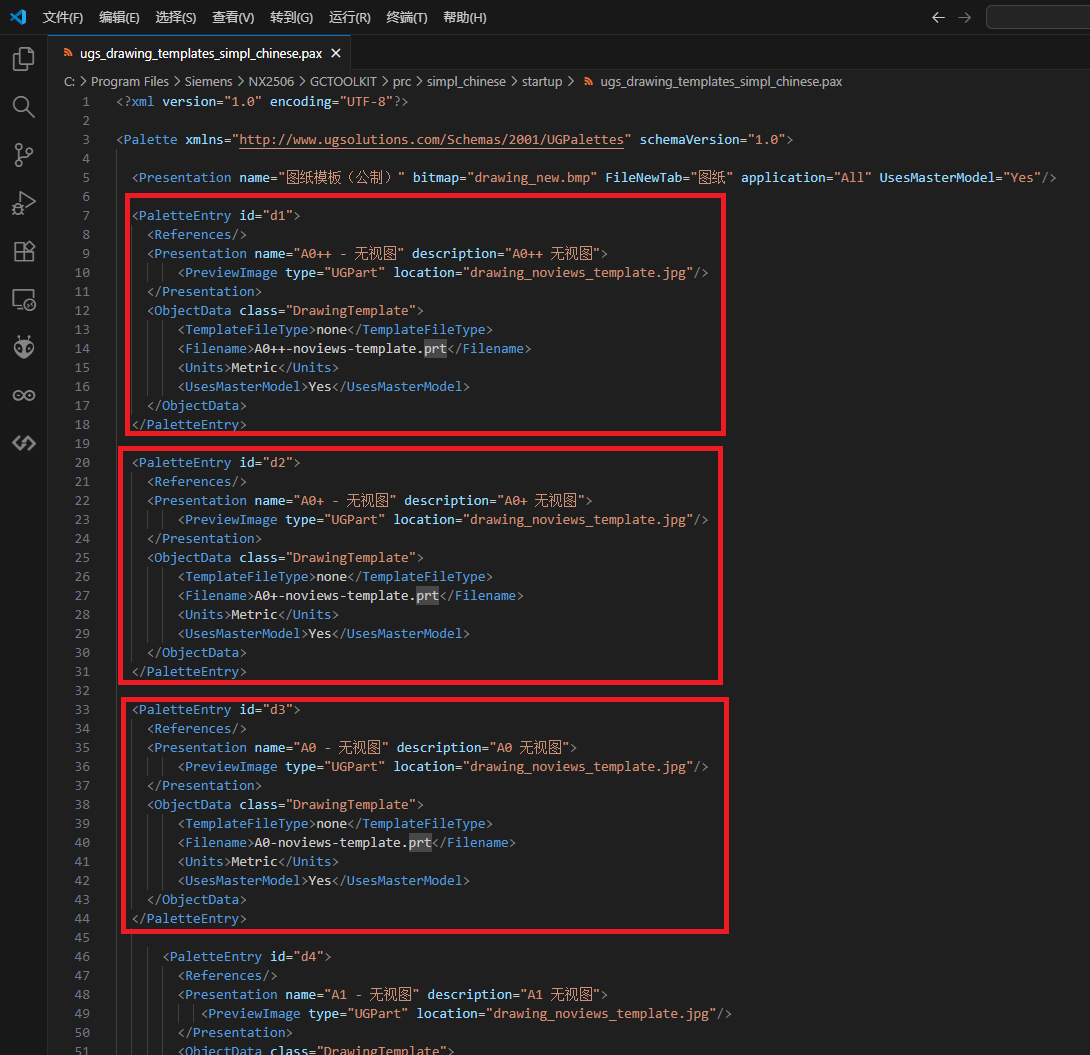Open the Explorer view in activity bar
The width and height of the screenshot is (1090, 1055).
click(23, 60)
